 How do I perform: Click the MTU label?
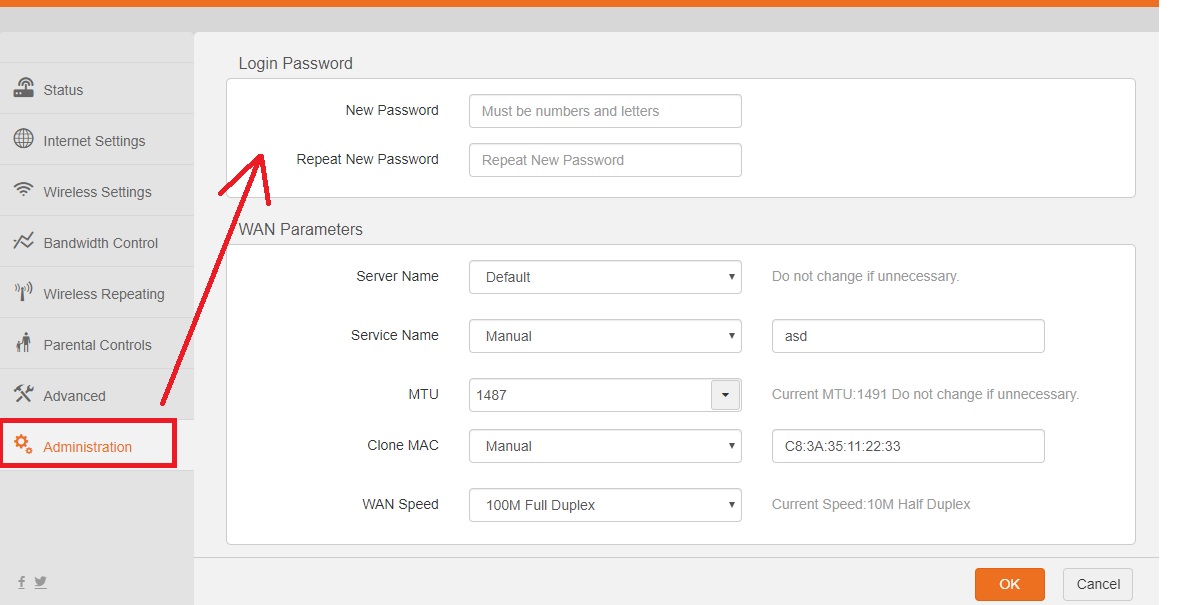coord(424,394)
